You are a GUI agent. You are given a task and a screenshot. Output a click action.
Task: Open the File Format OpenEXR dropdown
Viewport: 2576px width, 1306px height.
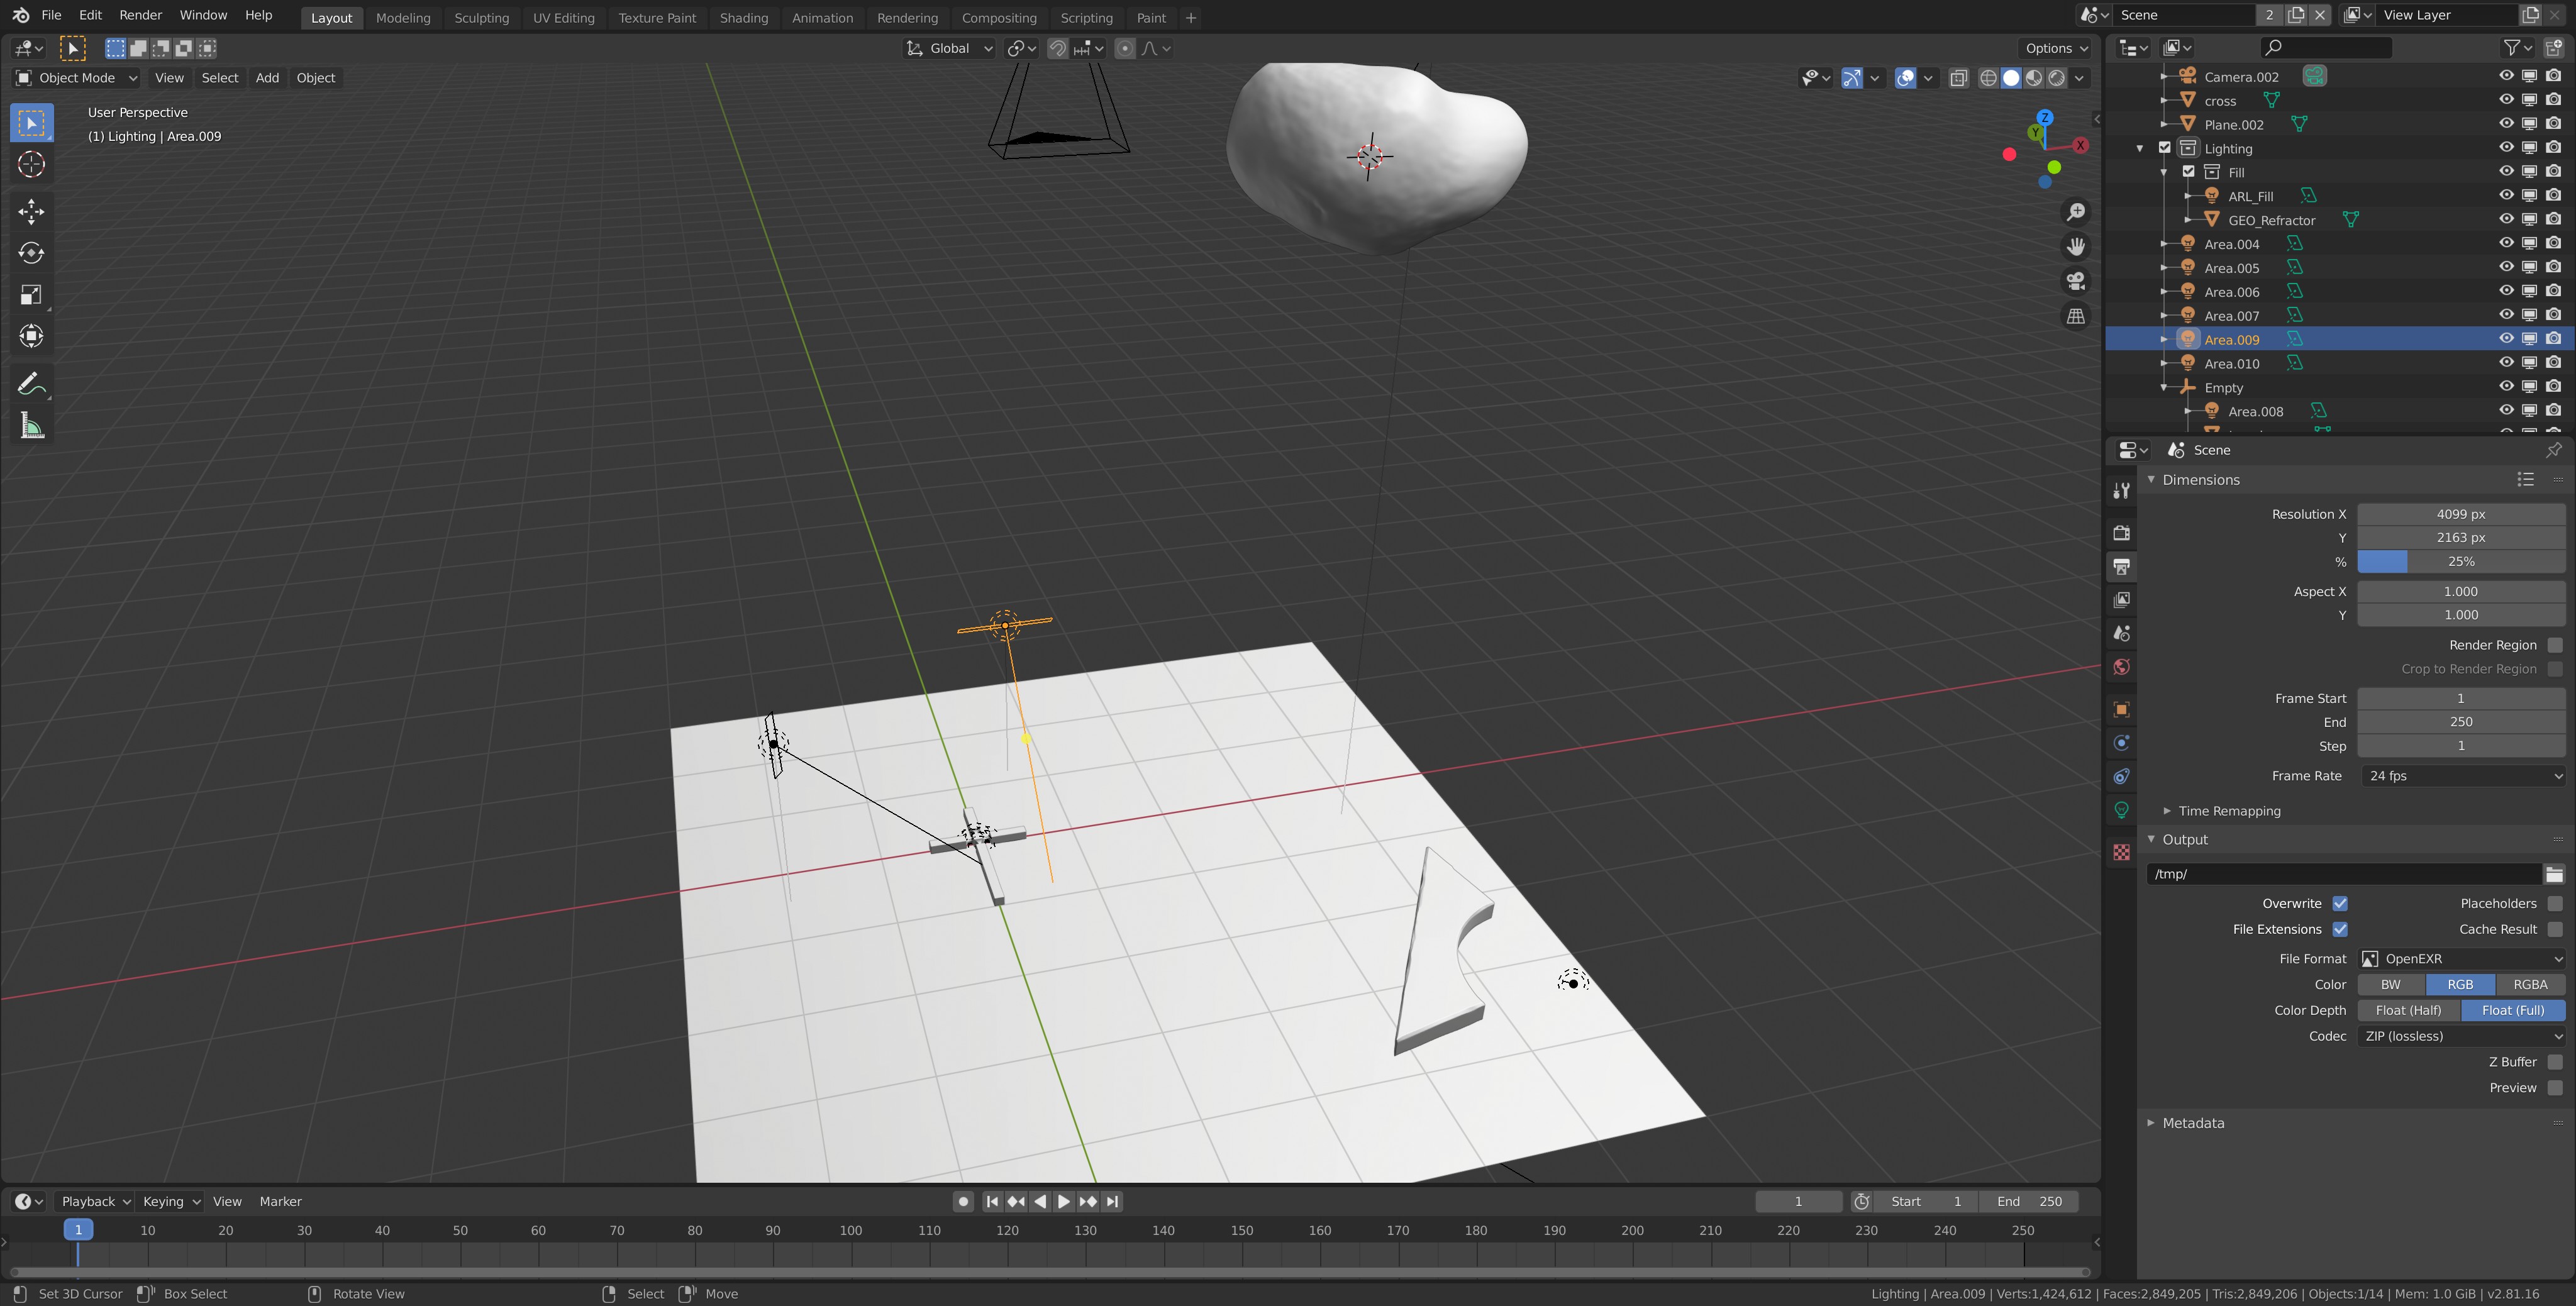click(x=2461, y=958)
